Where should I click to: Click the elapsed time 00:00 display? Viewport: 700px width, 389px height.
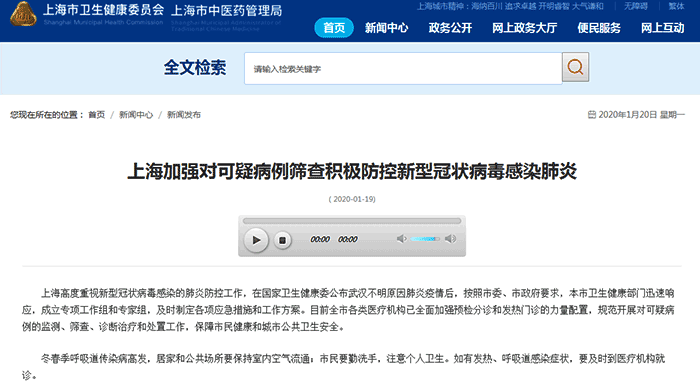click(320, 239)
